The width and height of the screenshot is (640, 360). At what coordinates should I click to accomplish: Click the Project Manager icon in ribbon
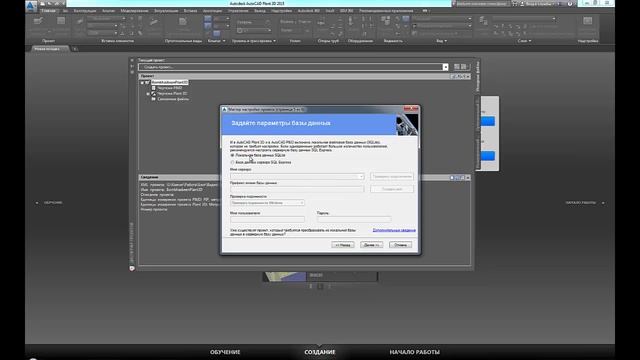[x=38, y=21]
